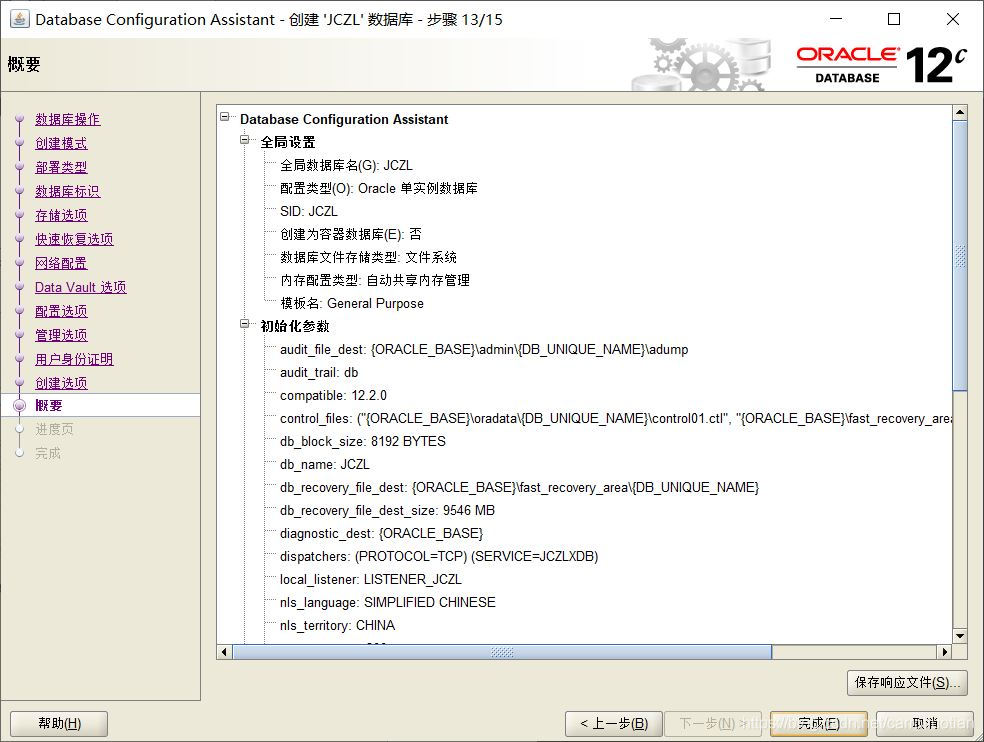Select the audit_trail: db row
984x742 pixels.
(x=319, y=372)
